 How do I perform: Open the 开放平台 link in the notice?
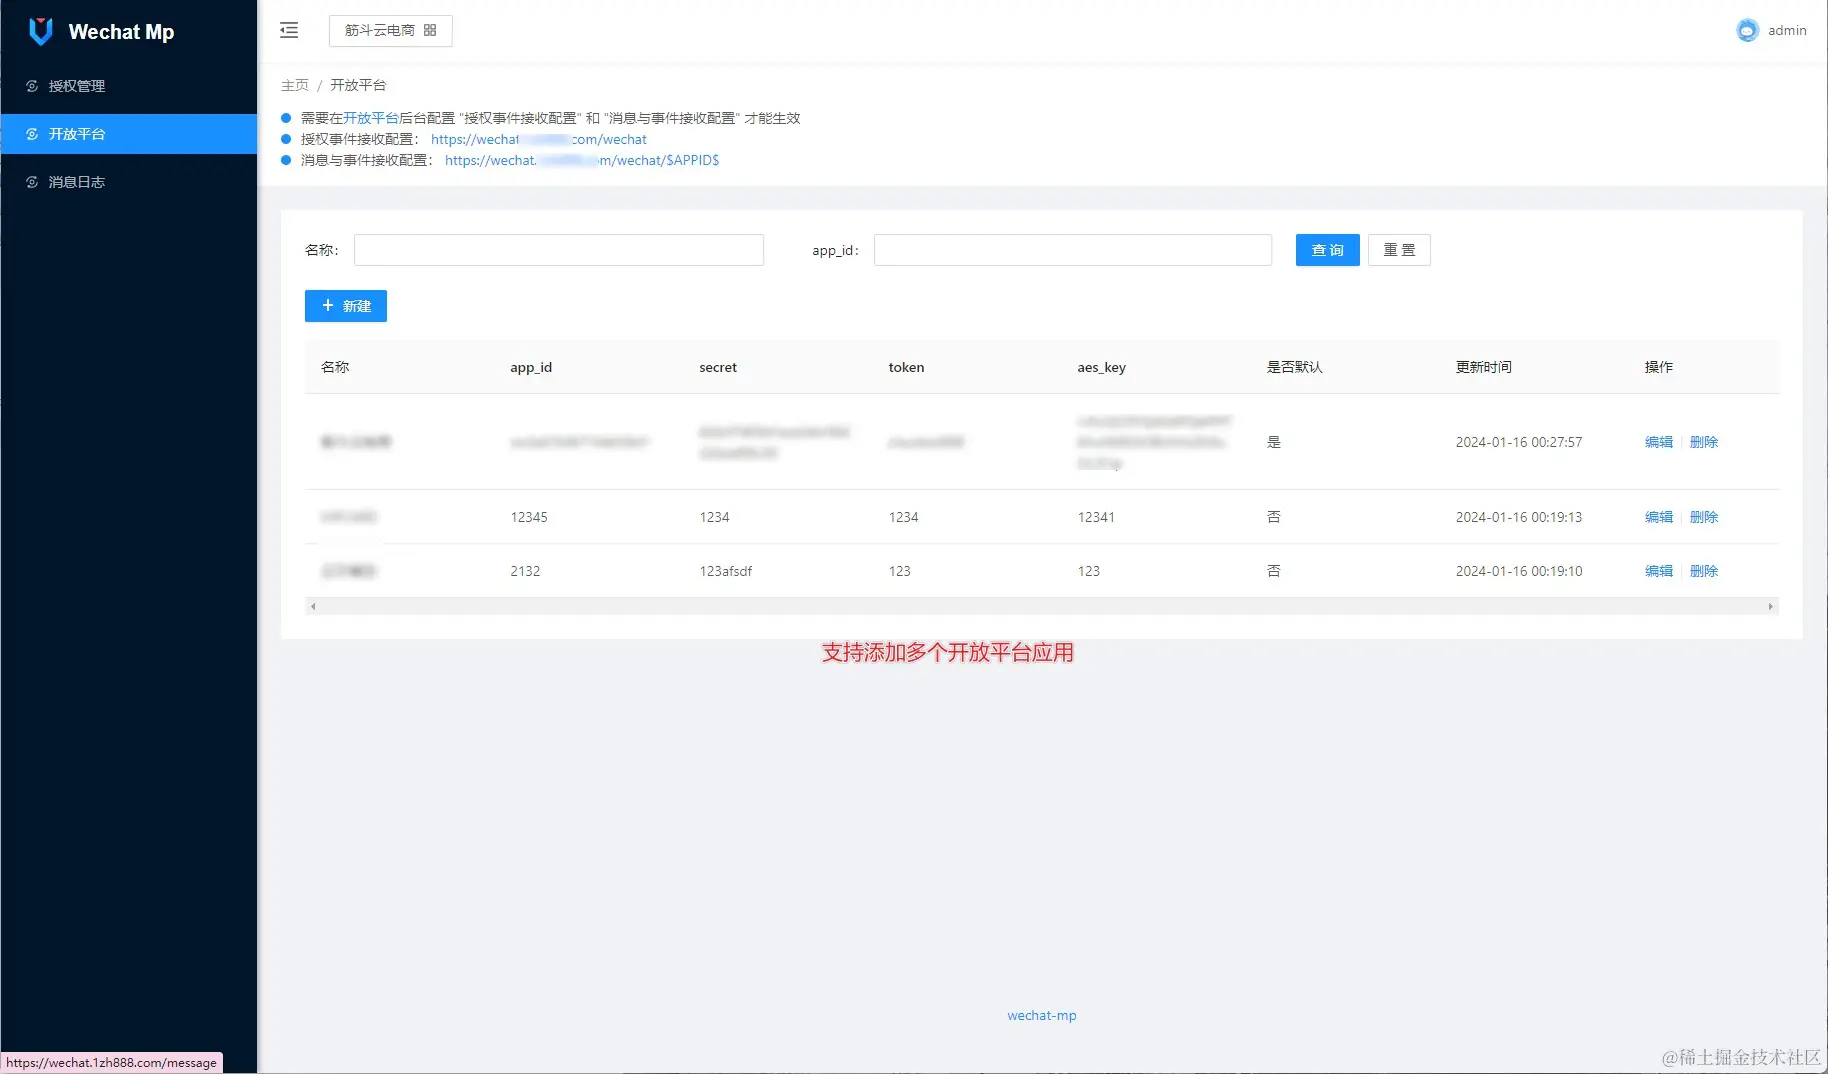371,118
